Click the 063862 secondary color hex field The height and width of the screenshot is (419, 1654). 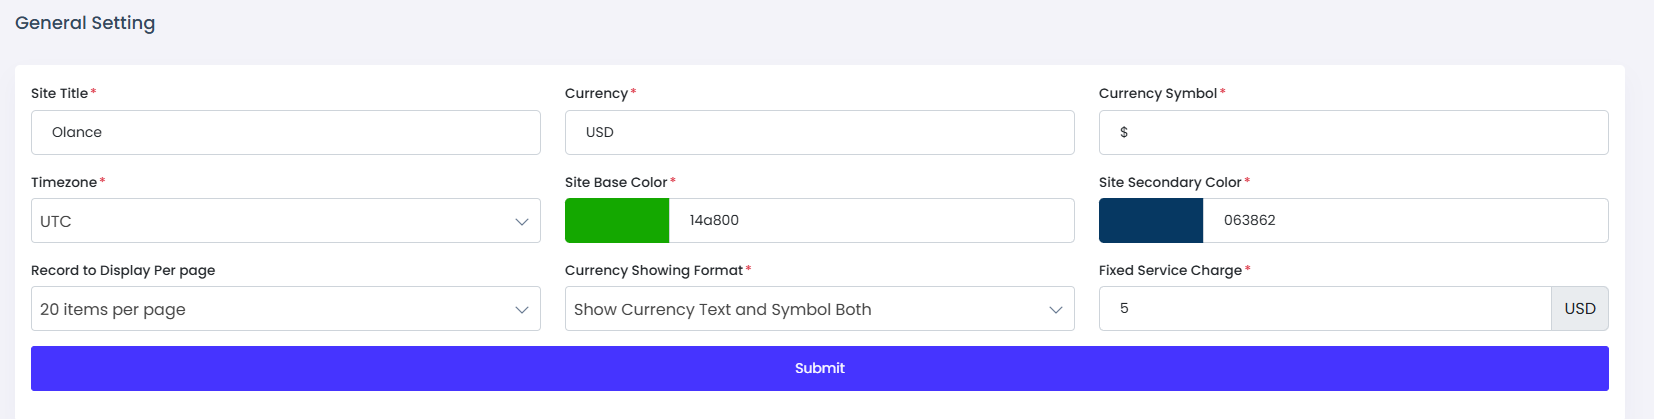pyautogui.click(x=1404, y=221)
